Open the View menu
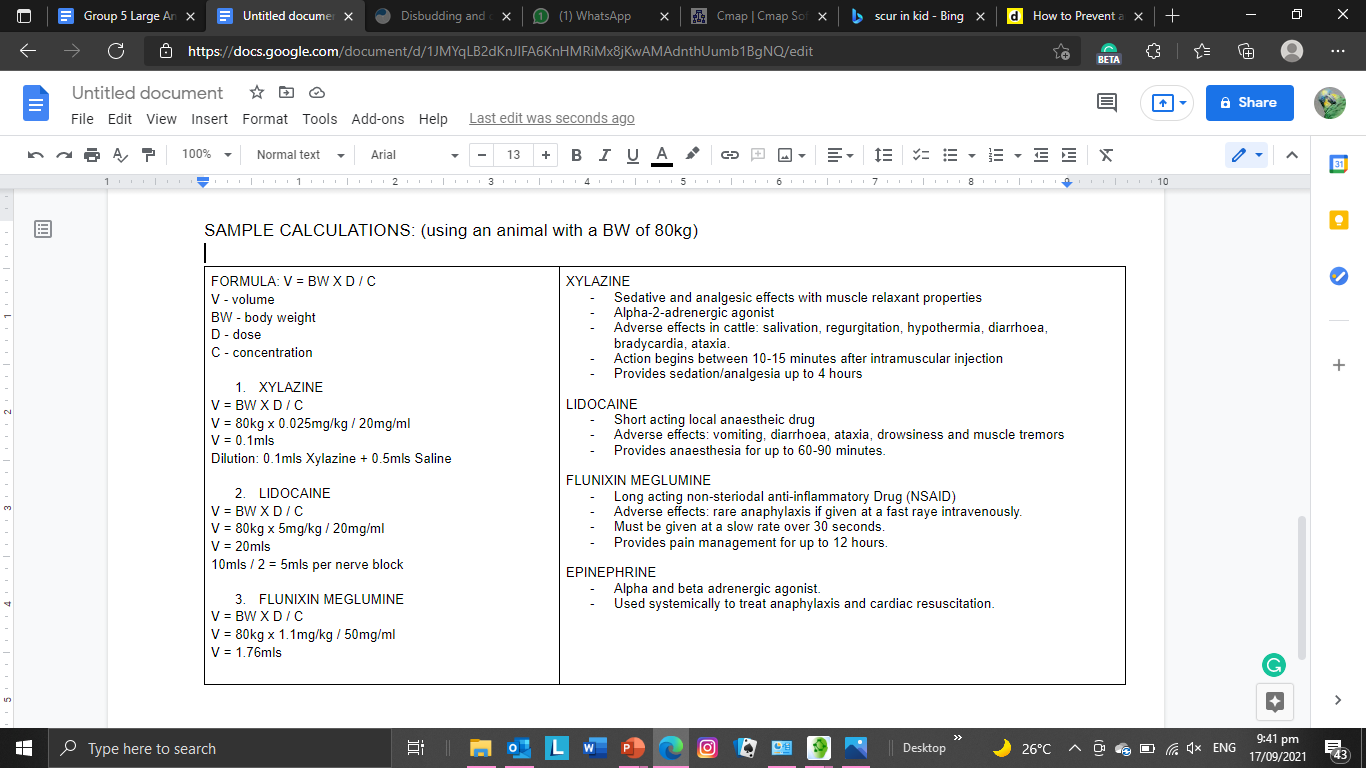 click(161, 118)
